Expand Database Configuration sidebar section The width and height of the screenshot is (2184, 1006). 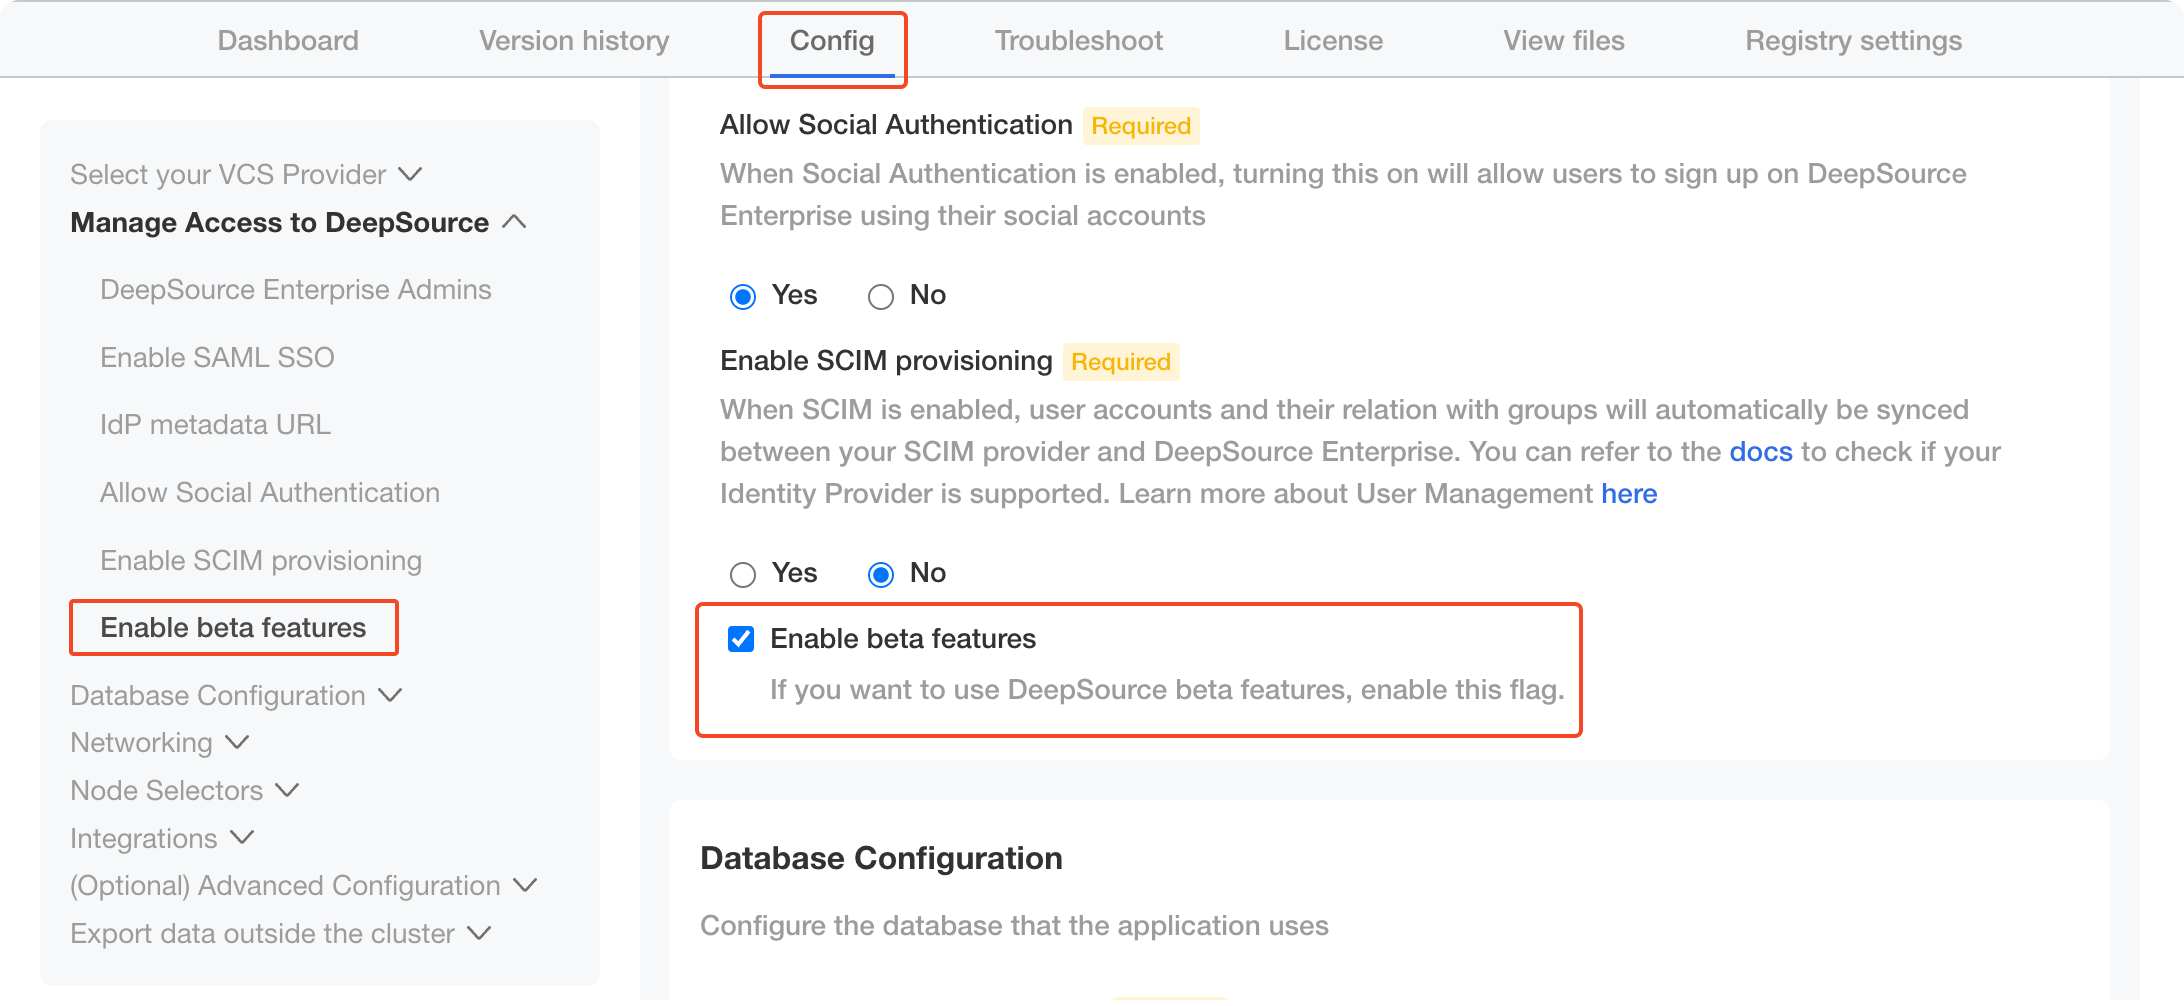click(236, 695)
